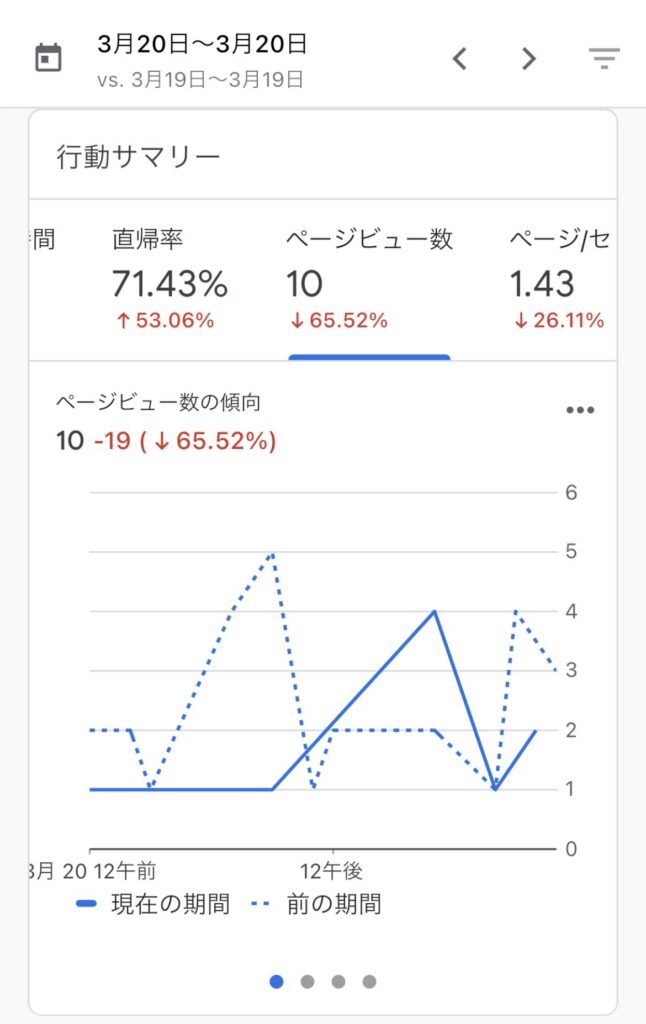Tap the 12午後 axis label
Screen dimensions: 646x1024
point(331,871)
